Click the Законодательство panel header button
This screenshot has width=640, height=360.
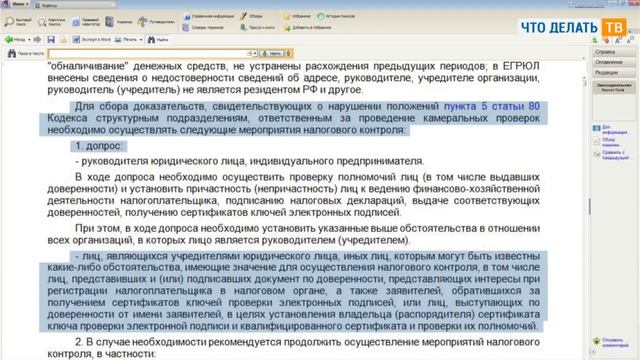[614, 87]
